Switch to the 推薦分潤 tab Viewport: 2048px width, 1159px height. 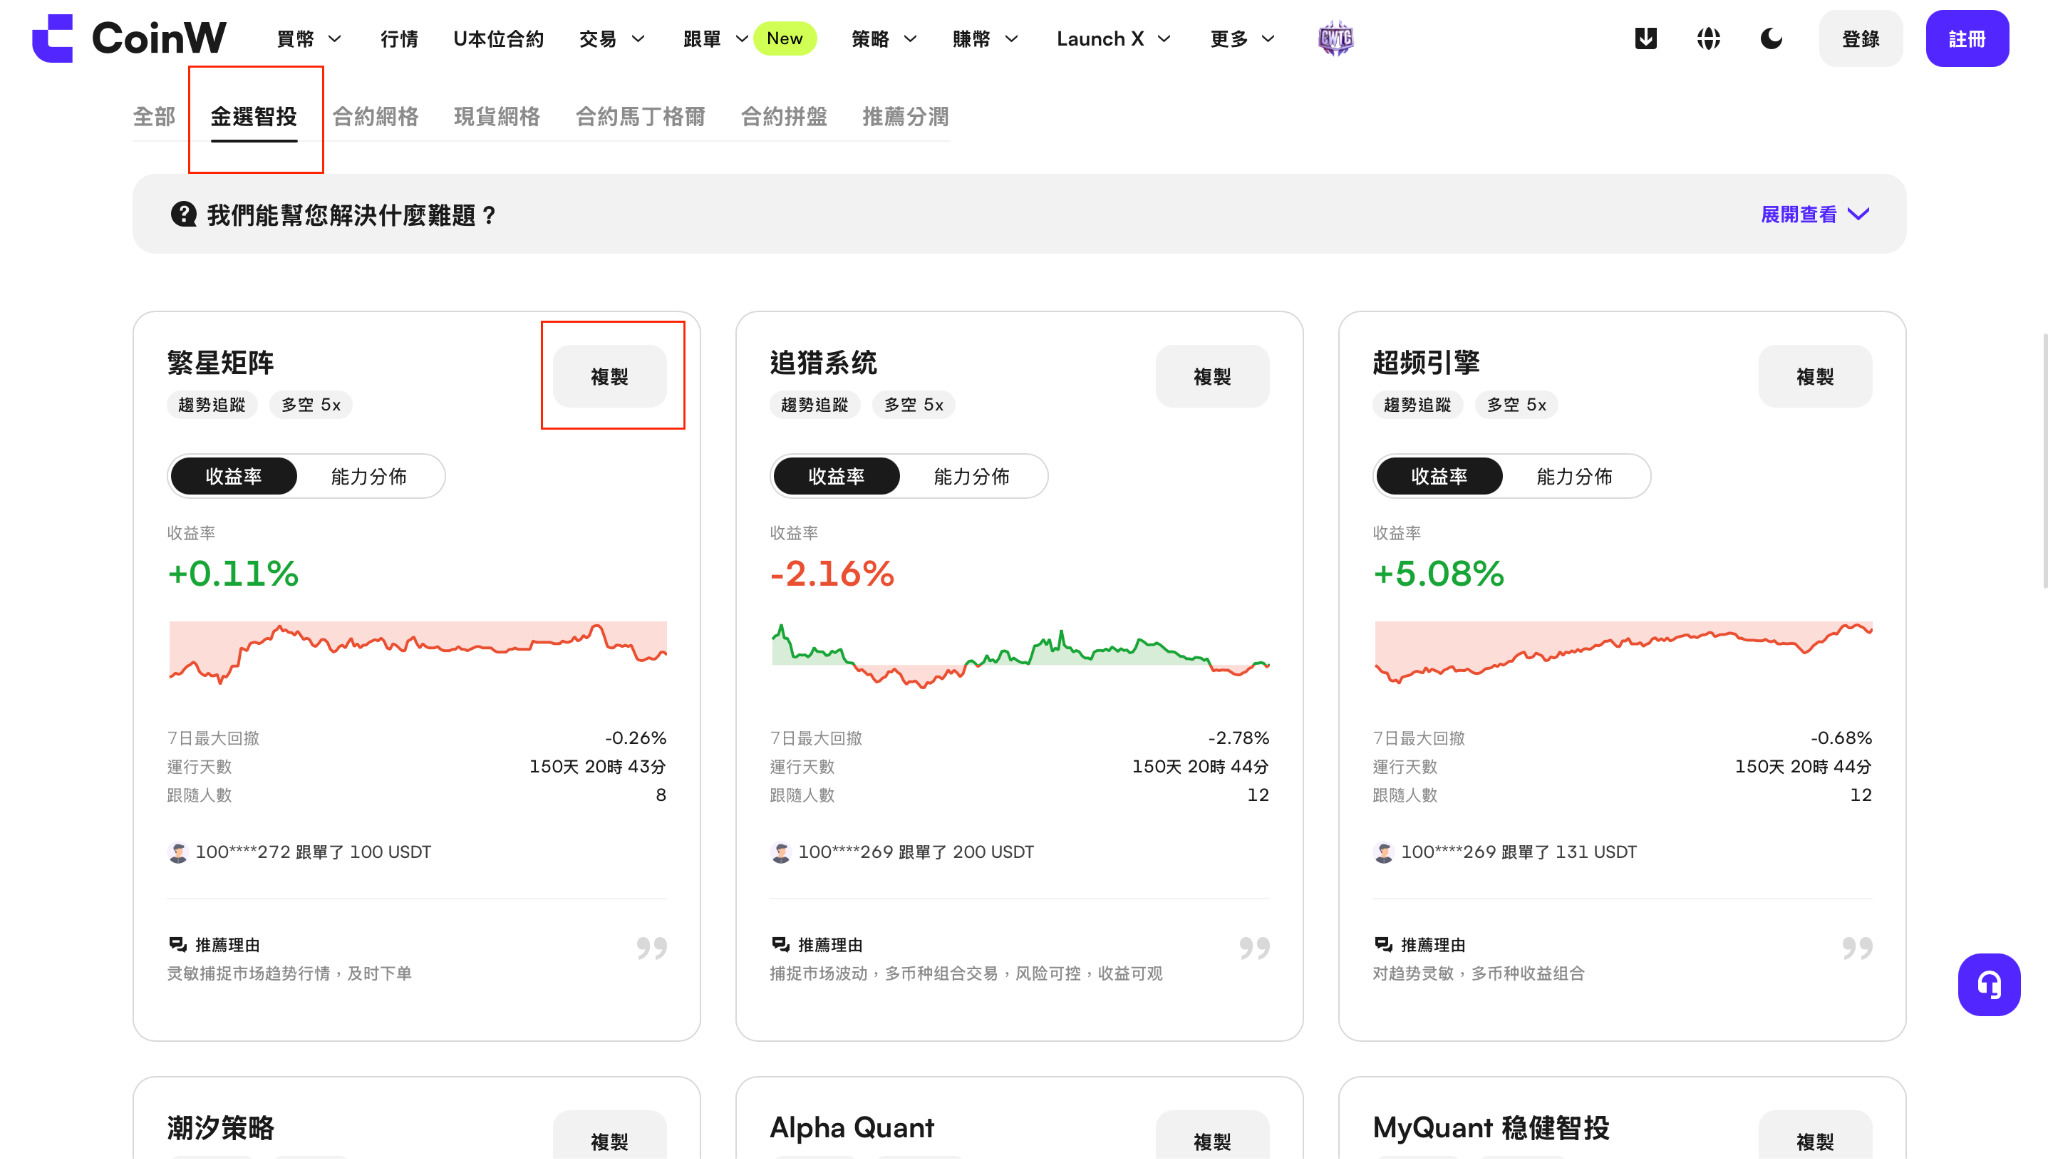click(x=906, y=116)
